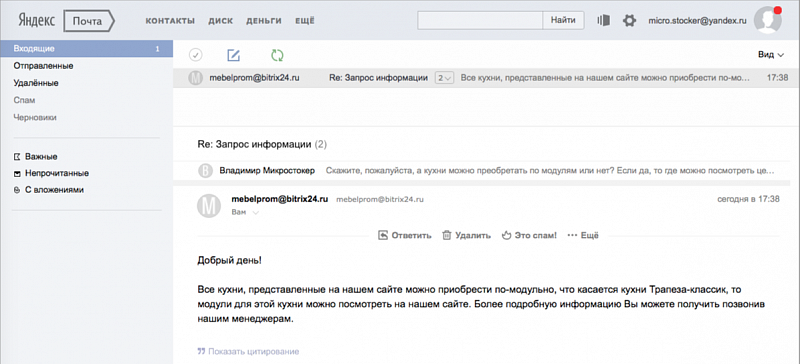Click Ответить to reply
The image size is (800, 364).
(x=405, y=235)
